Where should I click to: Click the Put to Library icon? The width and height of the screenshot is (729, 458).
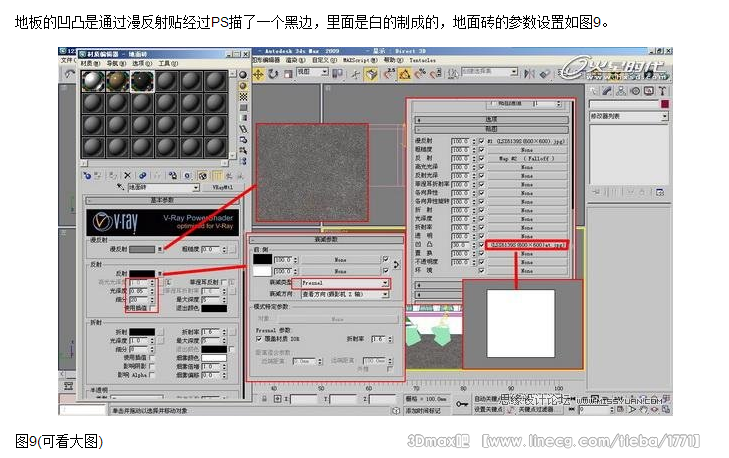point(173,176)
